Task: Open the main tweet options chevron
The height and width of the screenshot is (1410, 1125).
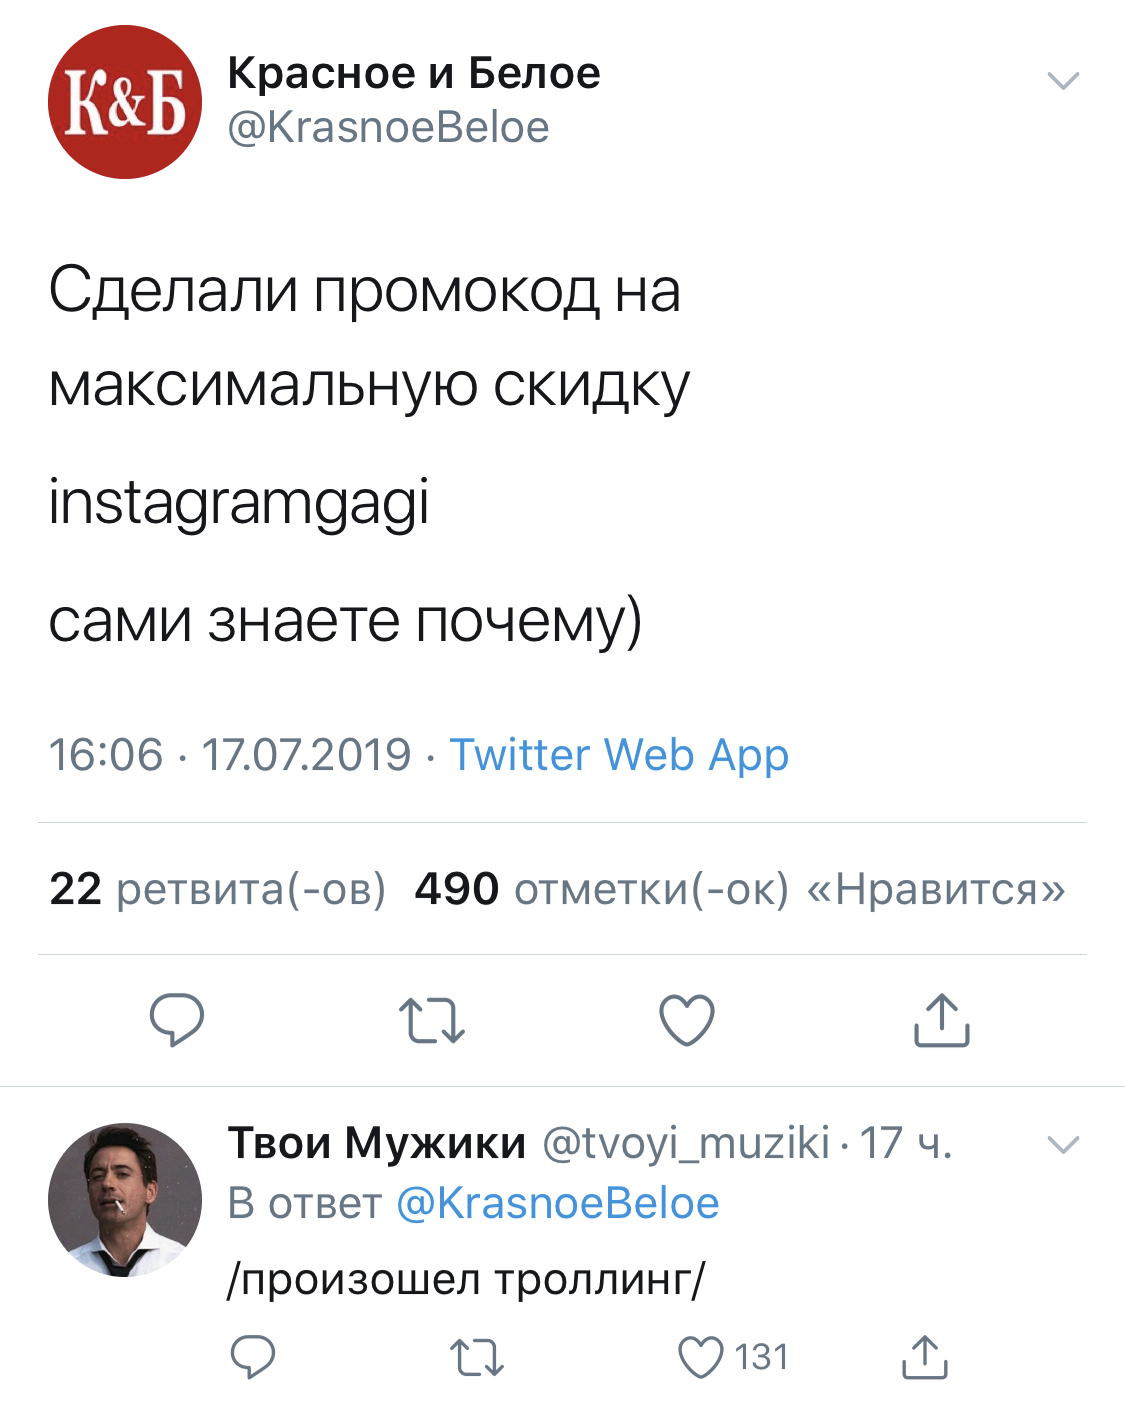Action: [x=1063, y=81]
